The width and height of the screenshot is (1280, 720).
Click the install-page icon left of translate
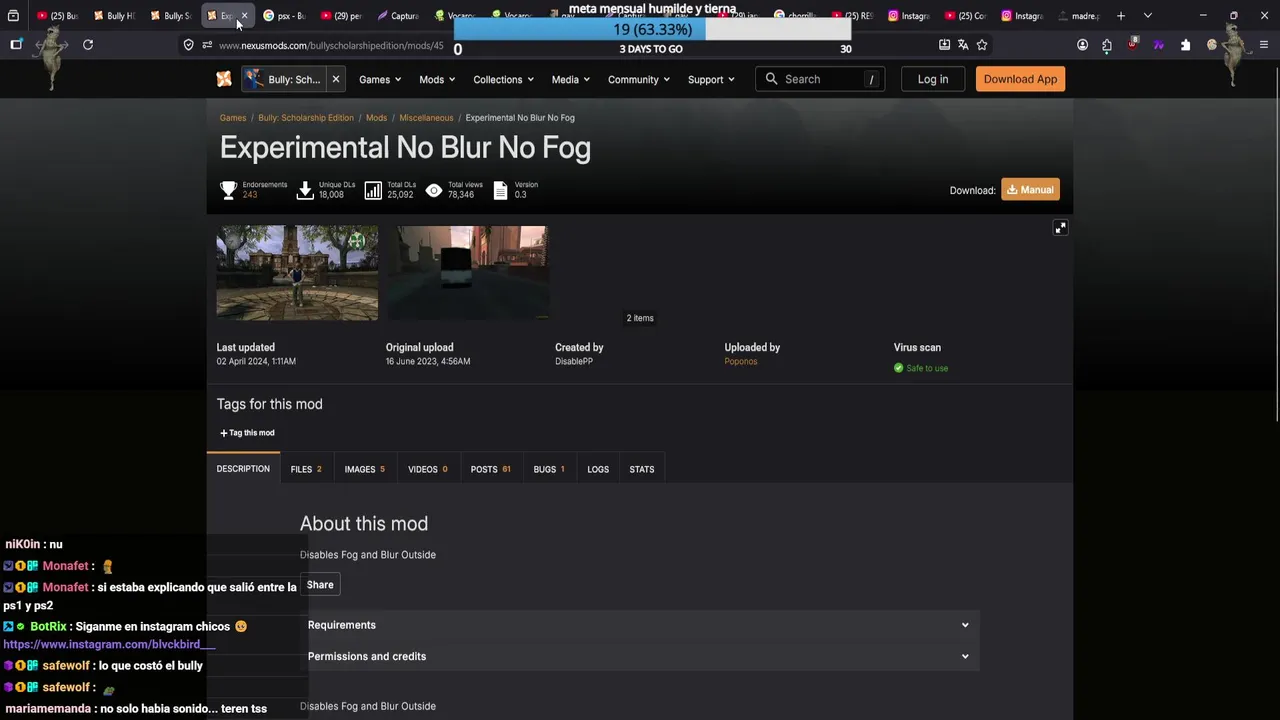coord(944,45)
